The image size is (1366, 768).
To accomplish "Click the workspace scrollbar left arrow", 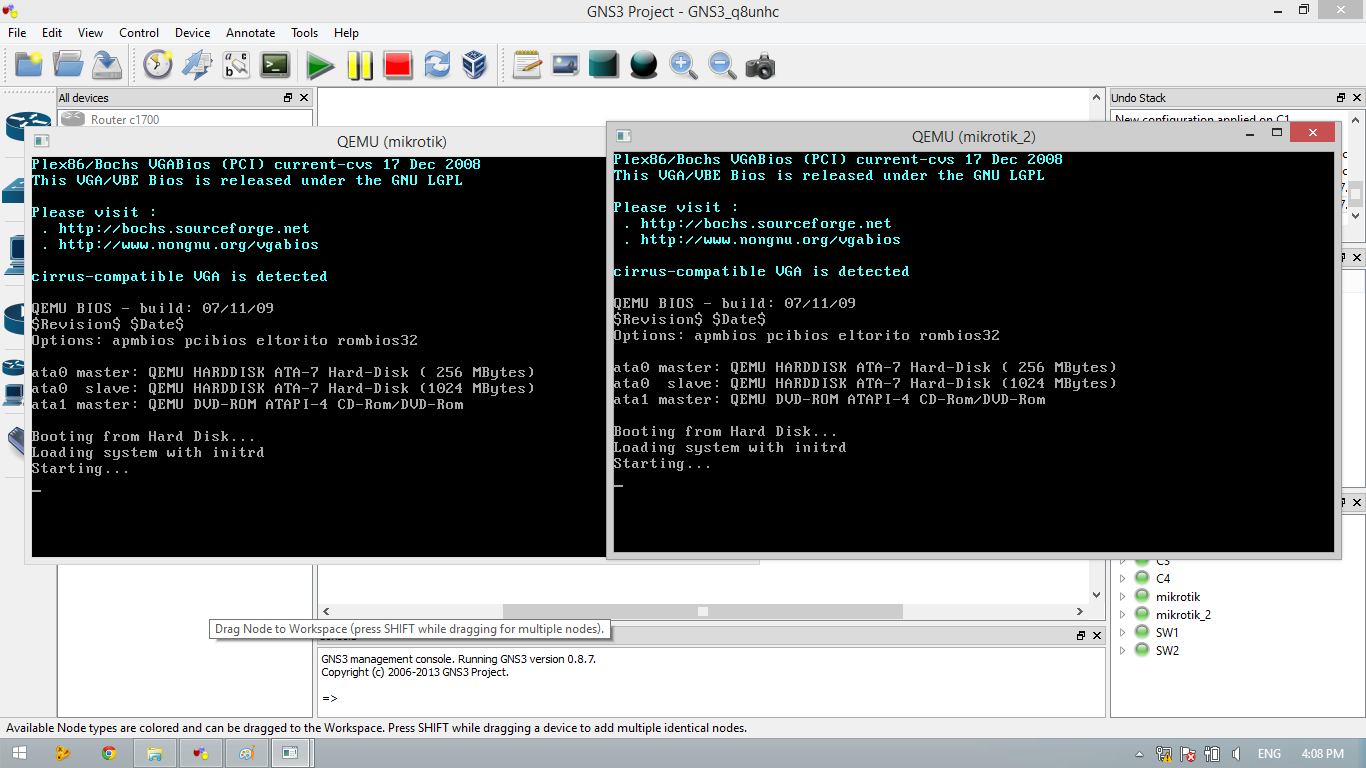I will point(326,611).
